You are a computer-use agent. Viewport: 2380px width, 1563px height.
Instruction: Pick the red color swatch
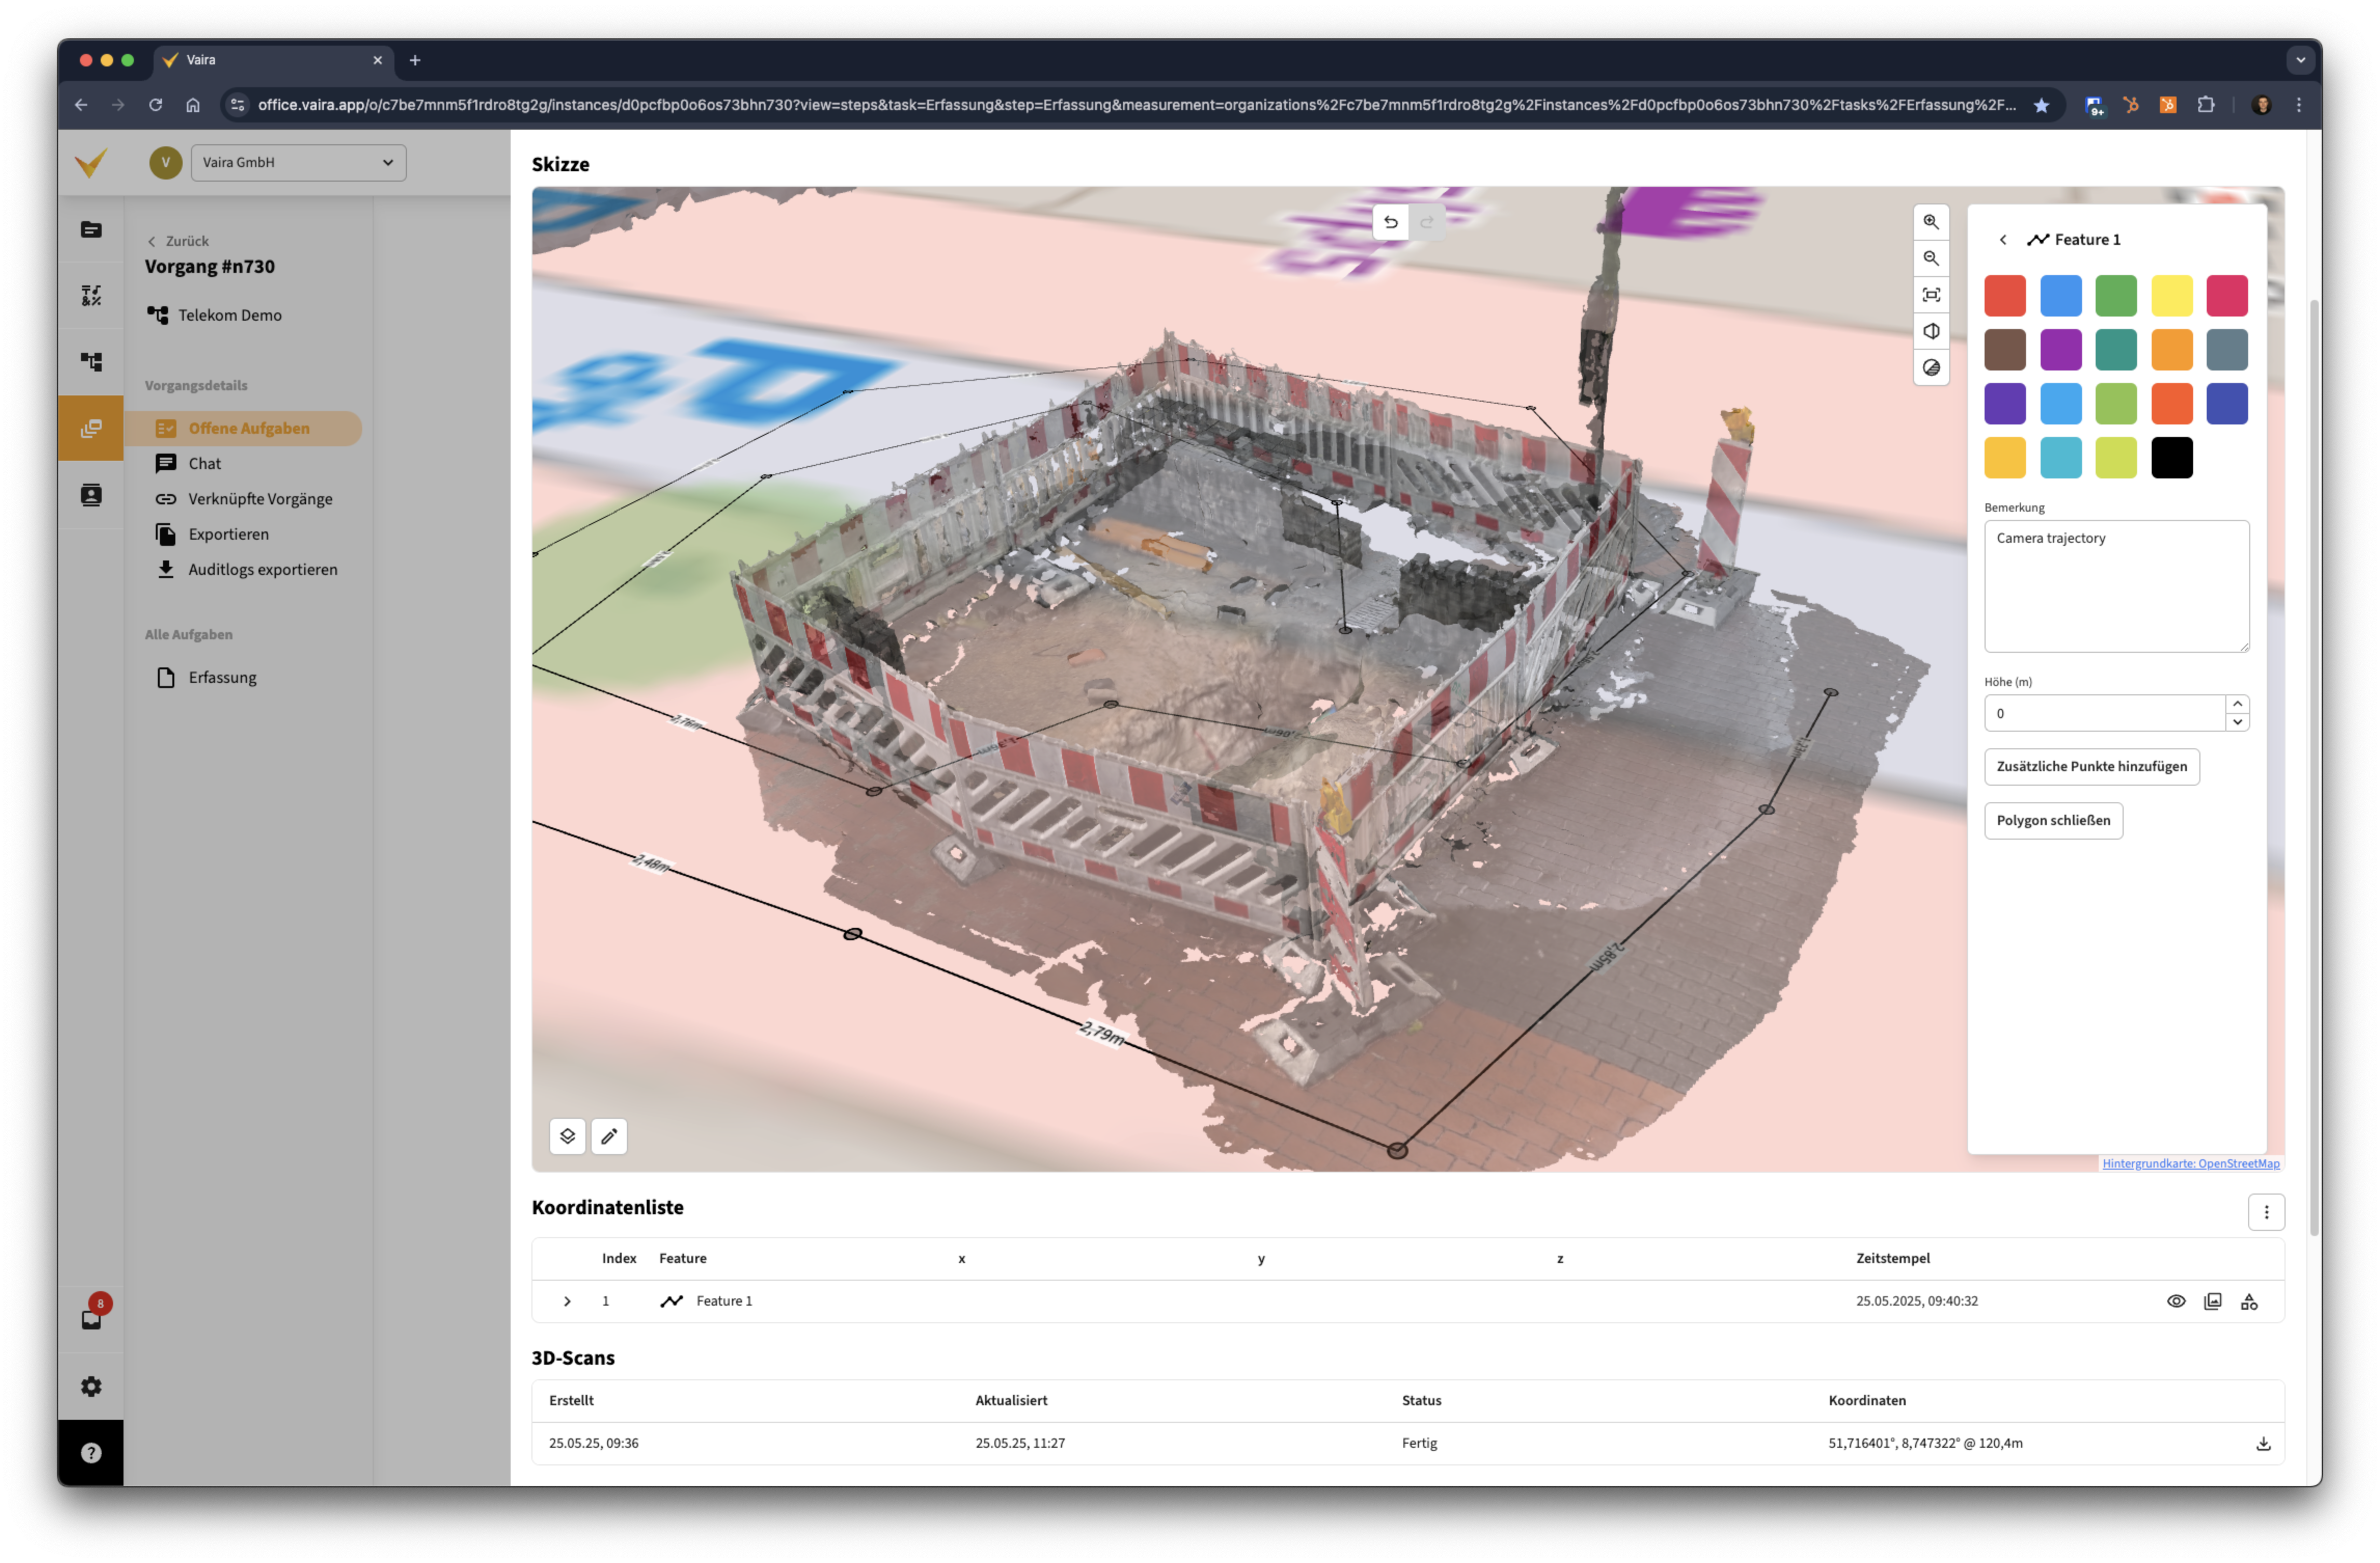2005,296
